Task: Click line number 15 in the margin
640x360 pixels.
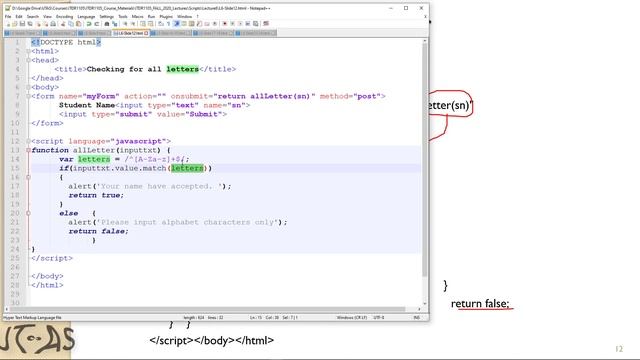Action: point(15,168)
